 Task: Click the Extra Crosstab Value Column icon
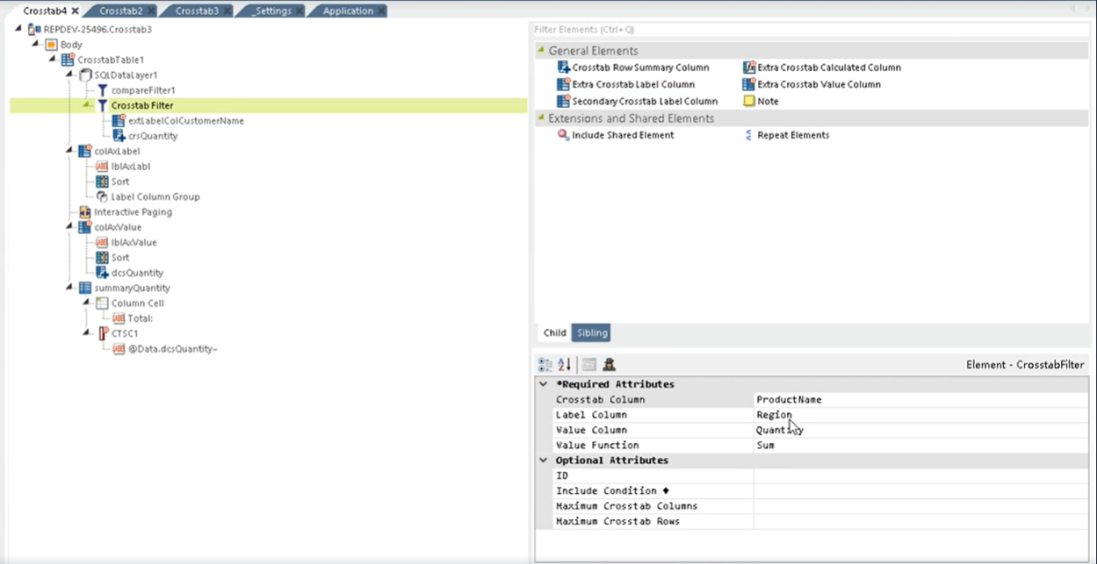[749, 84]
